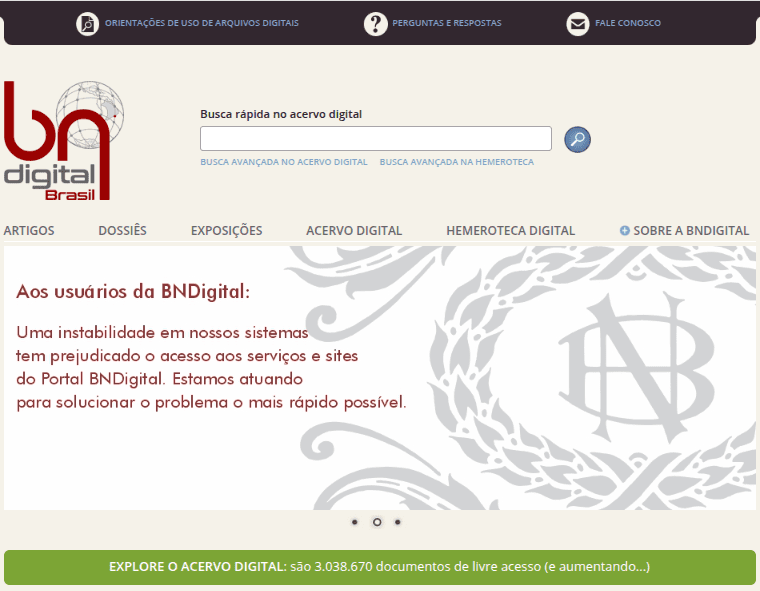
Task: Open Busca avançada na hemeroteca
Action: click(x=457, y=162)
